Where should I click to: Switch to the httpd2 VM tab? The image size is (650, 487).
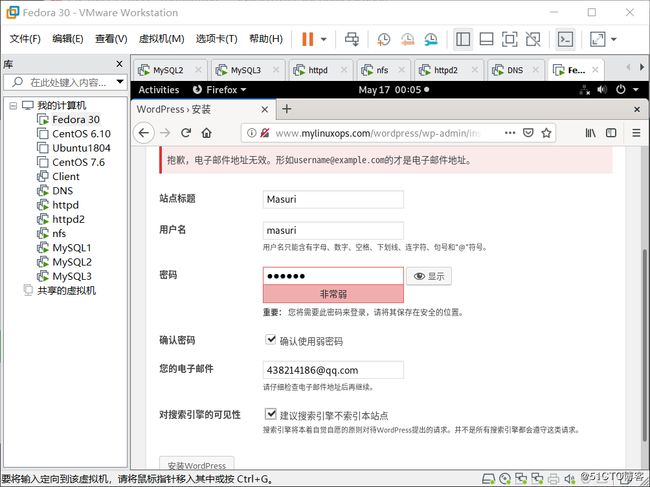(x=449, y=70)
